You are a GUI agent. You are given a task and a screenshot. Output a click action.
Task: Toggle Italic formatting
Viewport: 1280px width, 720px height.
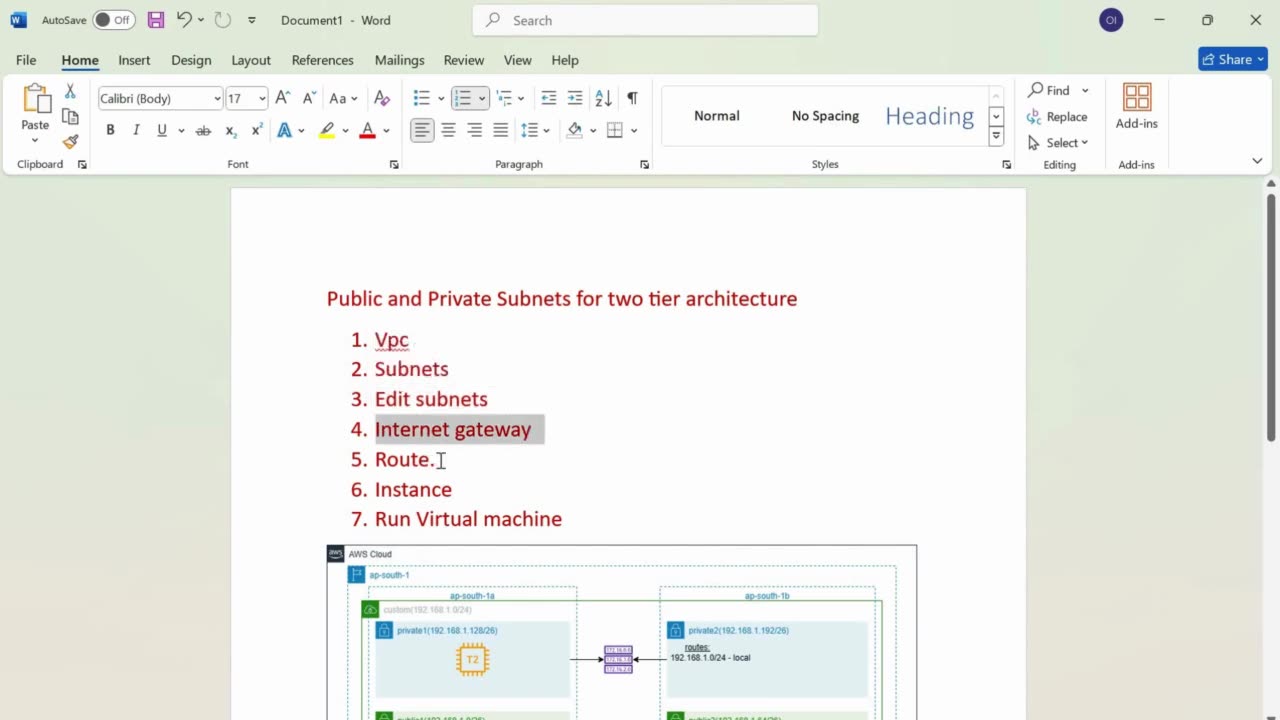[x=136, y=131]
